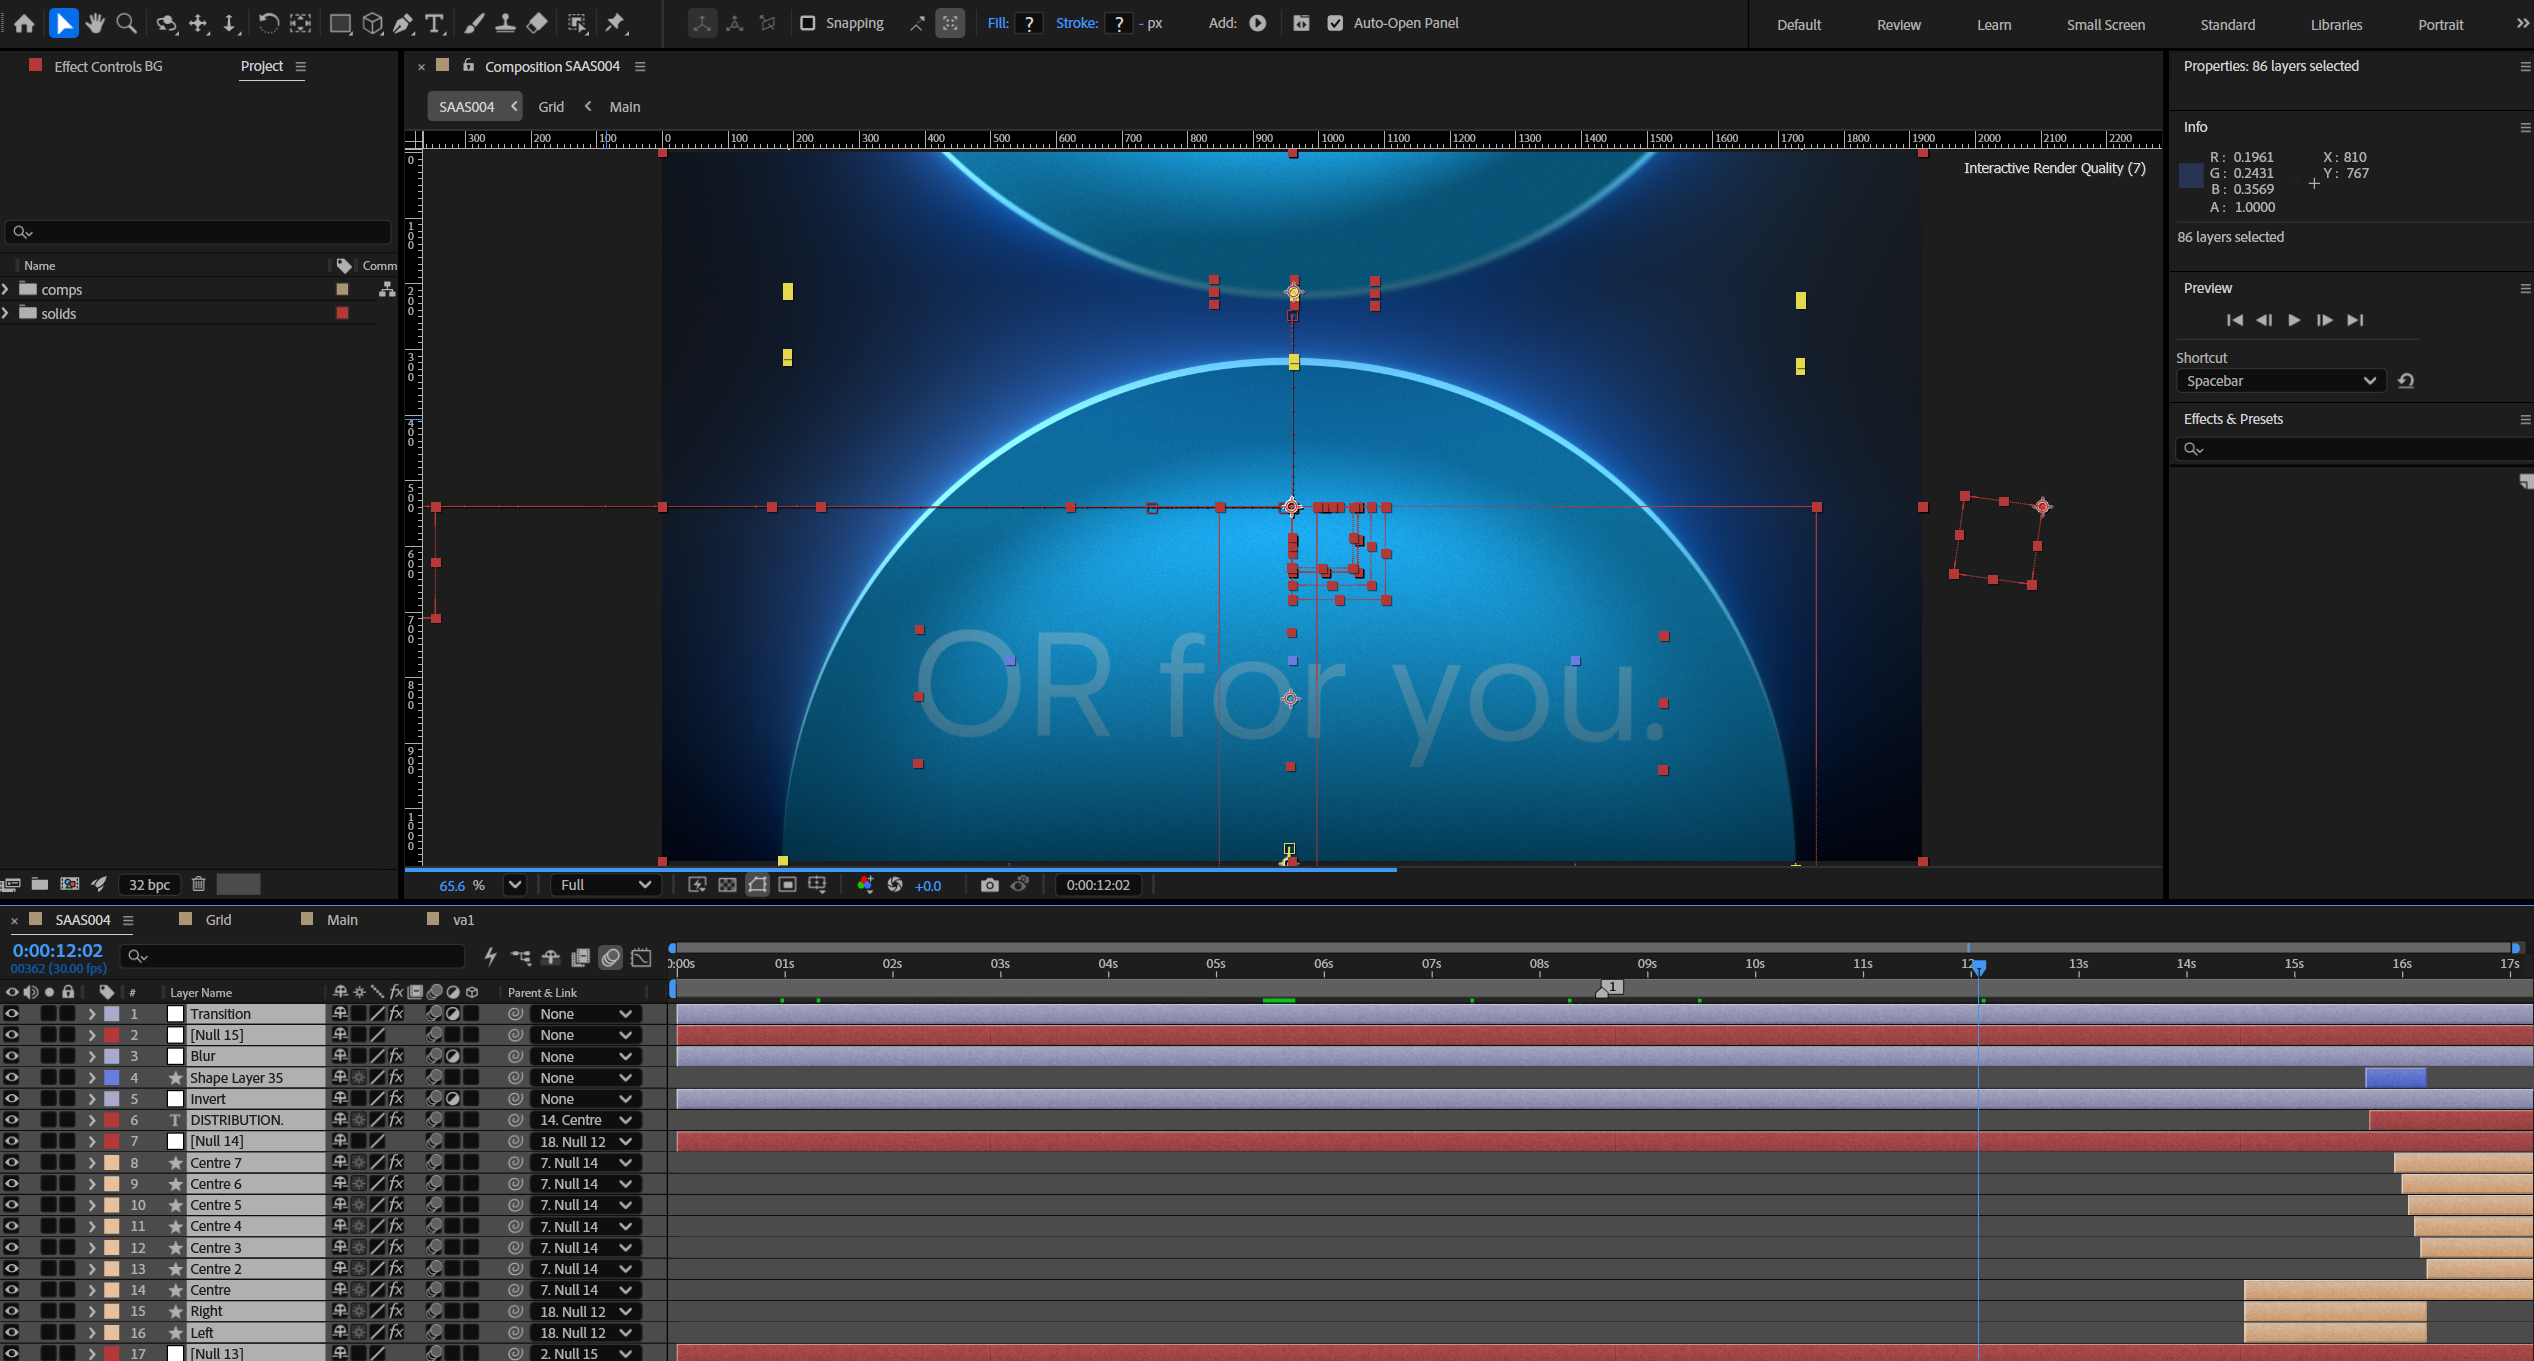Select the Hand tool
Screen dimensions: 2534x1361
click(95, 23)
